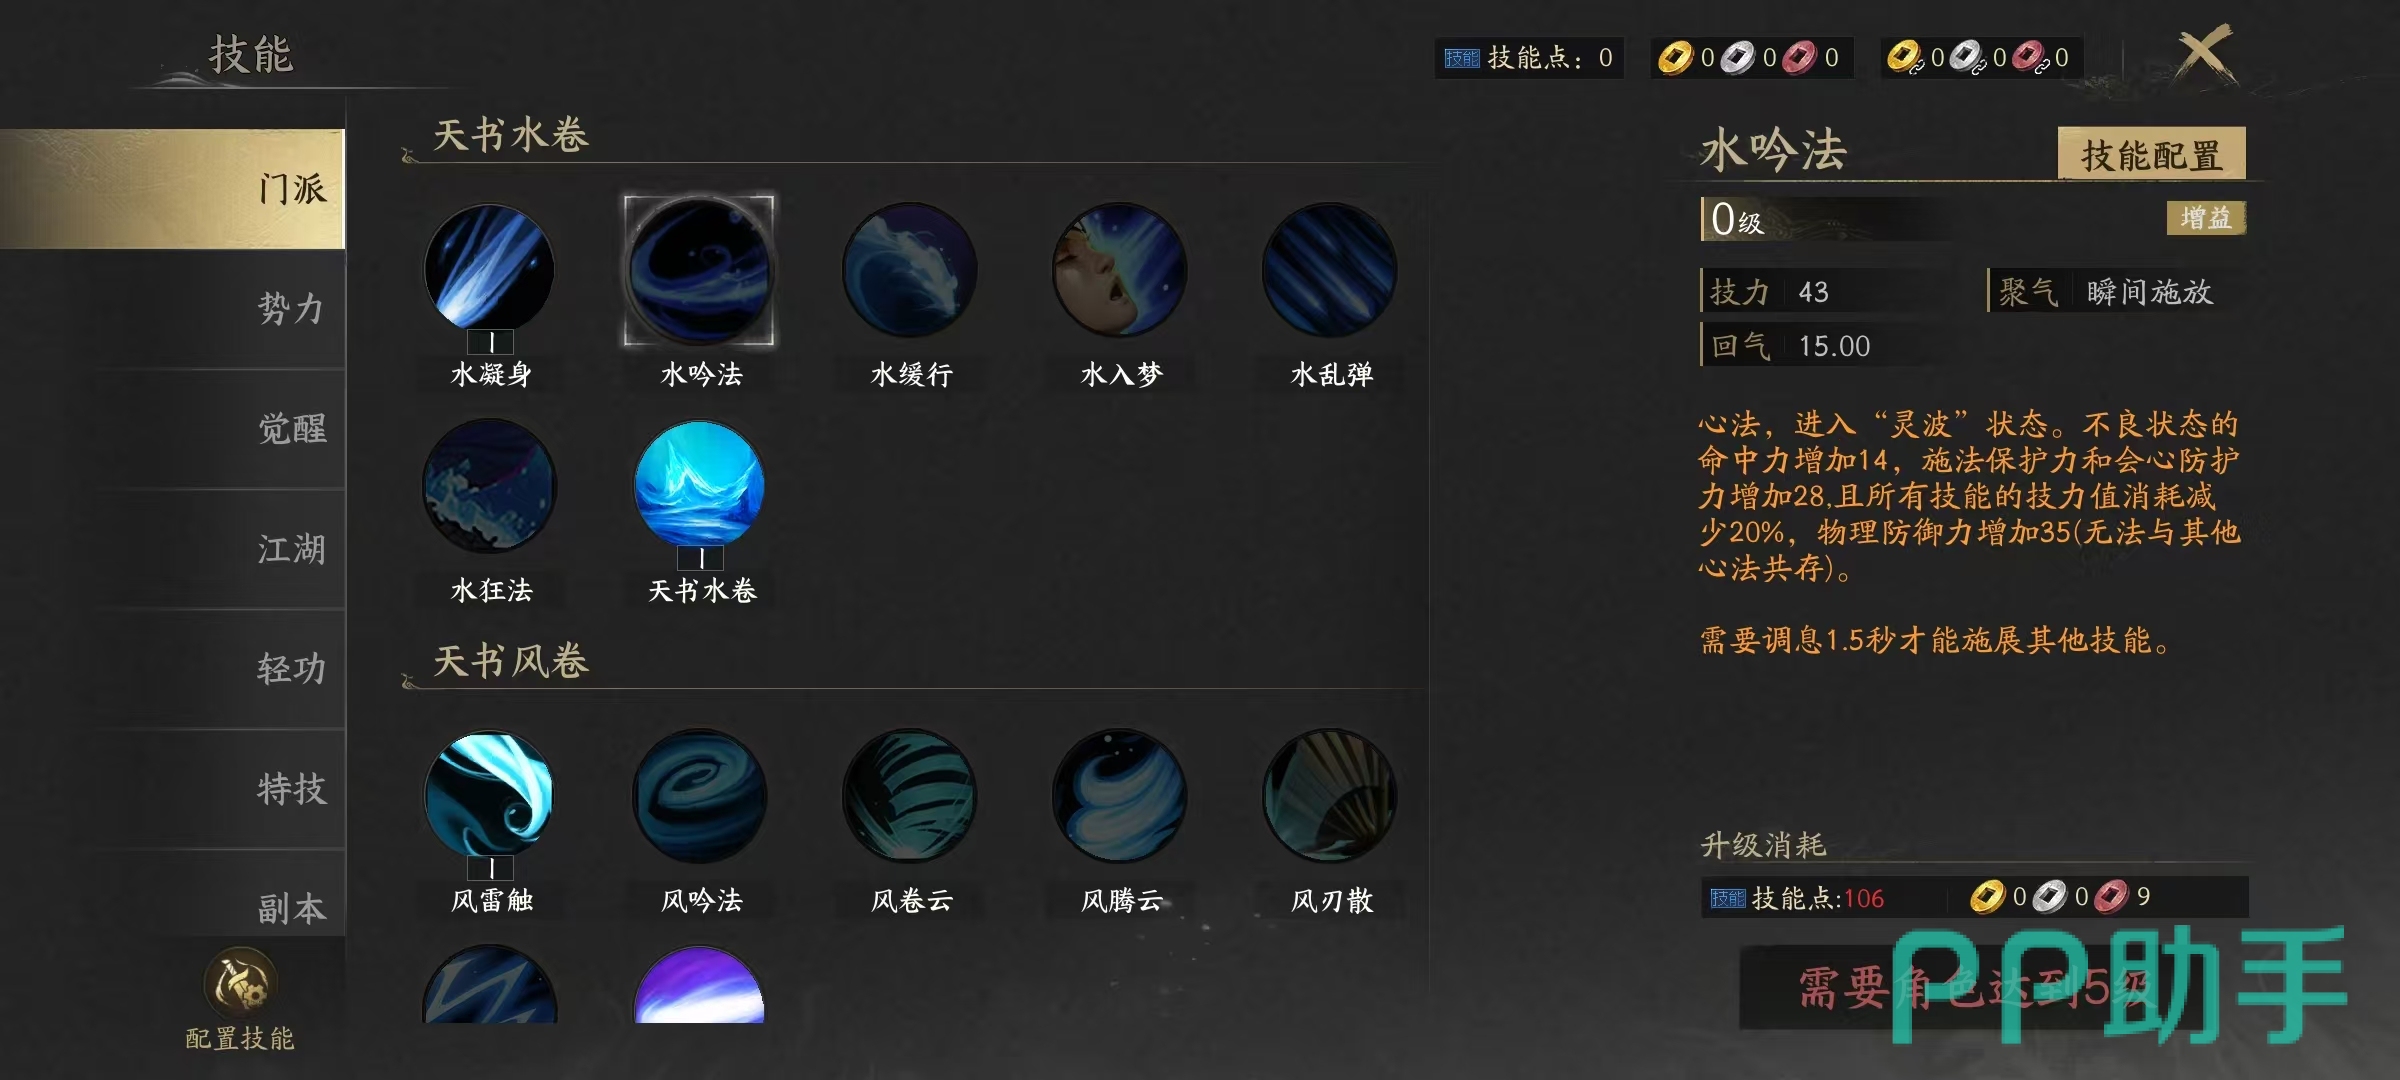This screenshot has height=1080, width=2400.
Task: Choose the 水入梦 skill icon
Action: 1119,269
